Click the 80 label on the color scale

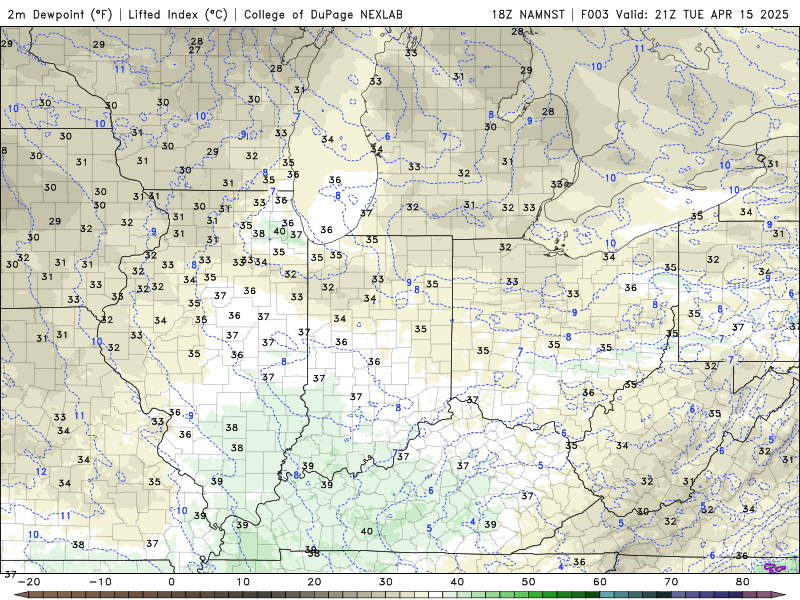[743, 582]
